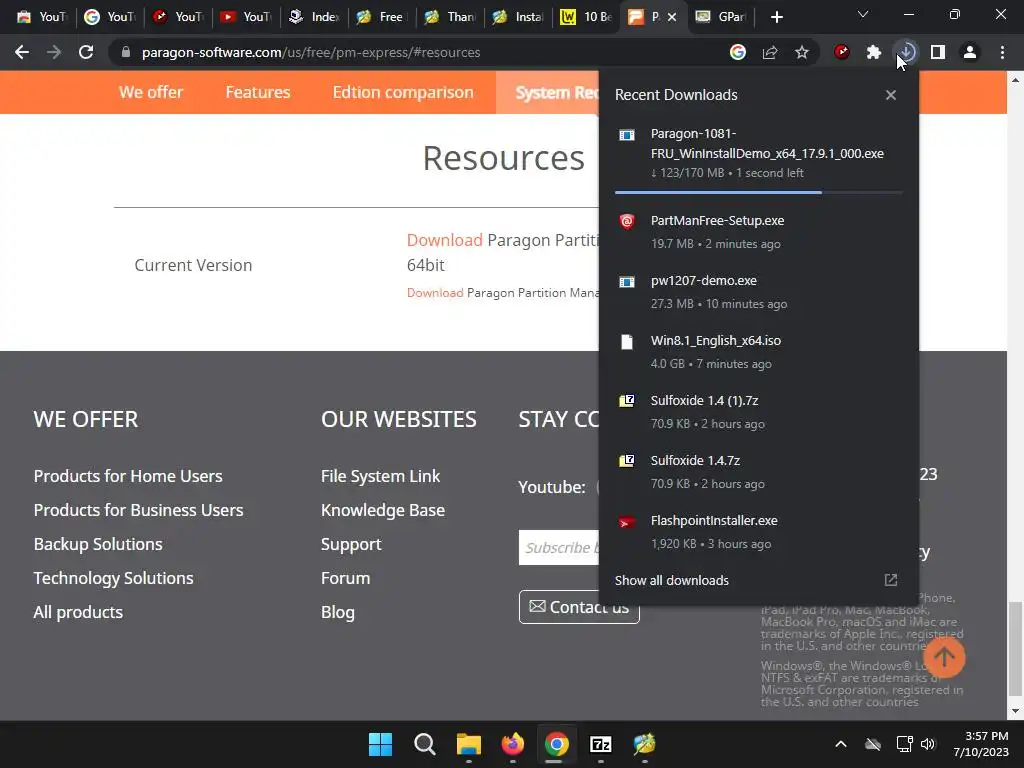The height and width of the screenshot is (768, 1024).
Task: Click the Subscribe email input field
Action: 559,547
